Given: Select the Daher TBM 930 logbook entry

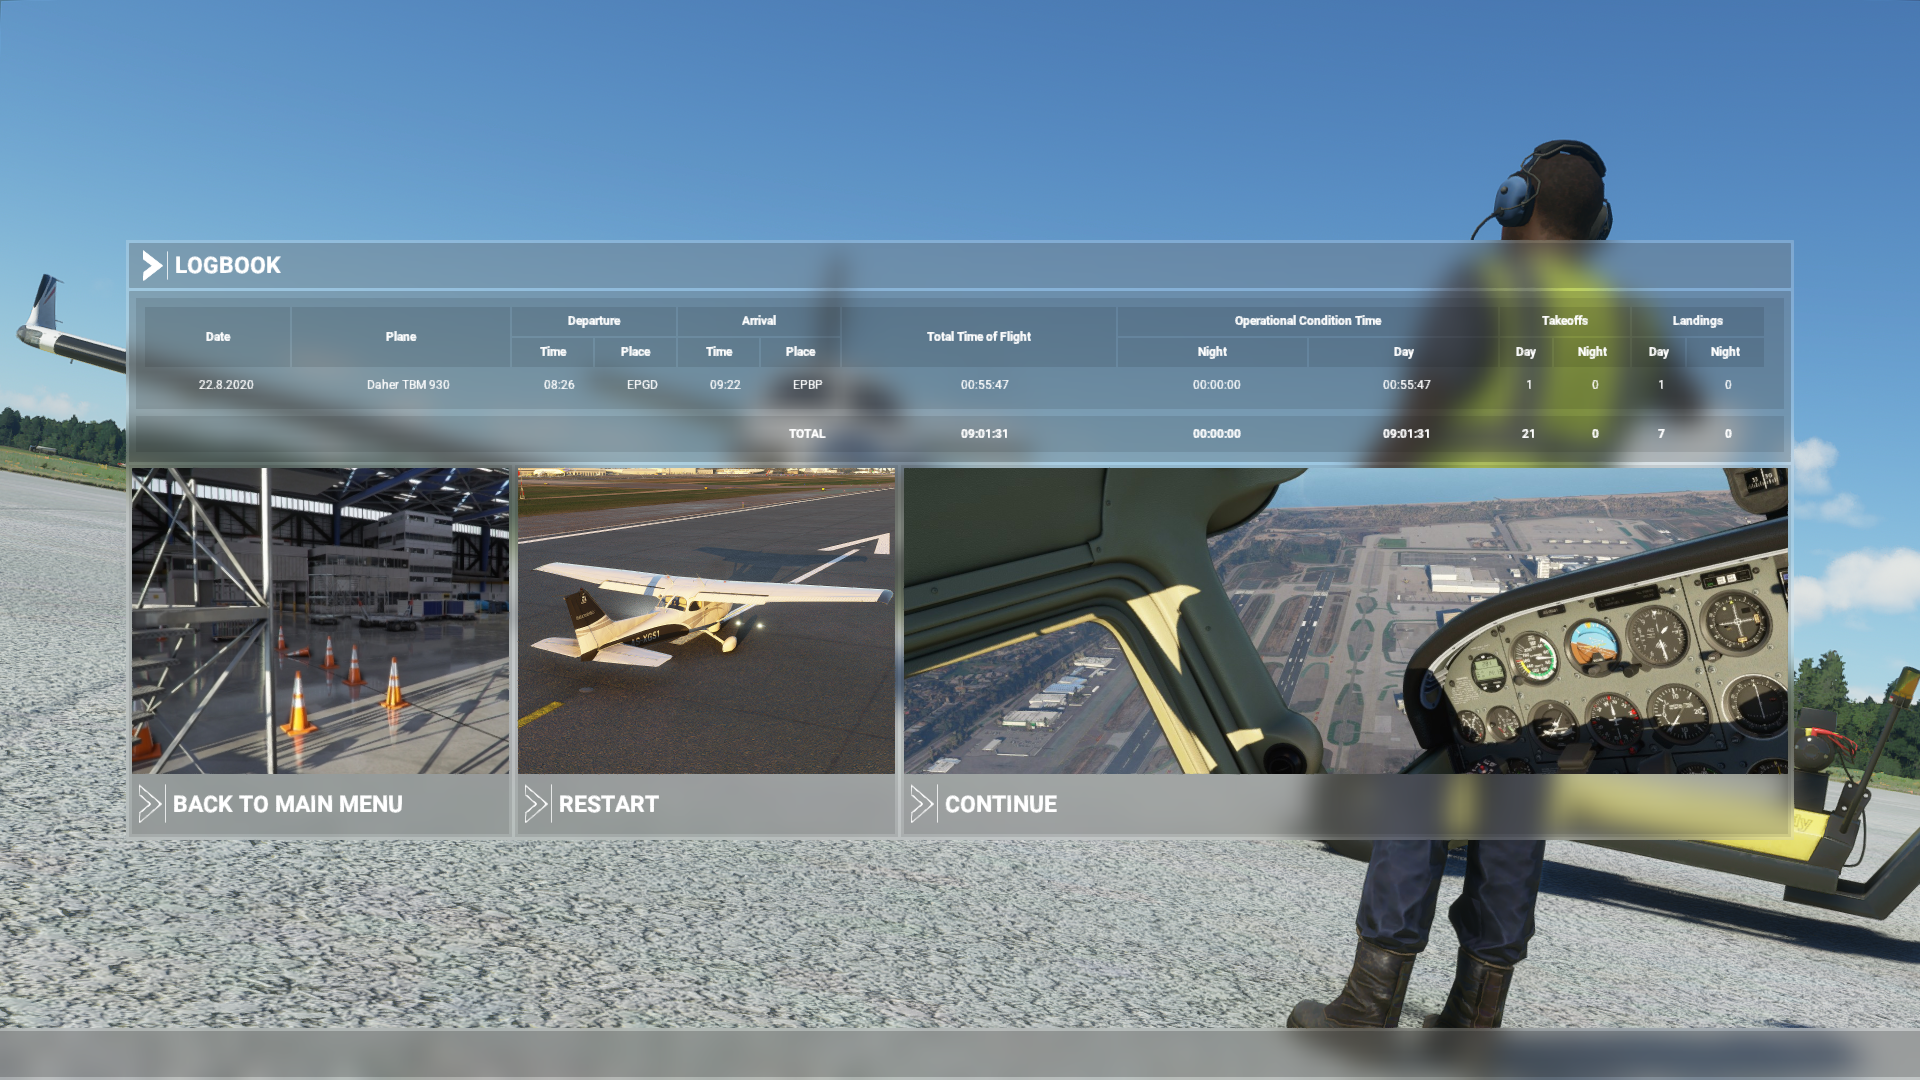Looking at the screenshot, I should click(x=408, y=385).
